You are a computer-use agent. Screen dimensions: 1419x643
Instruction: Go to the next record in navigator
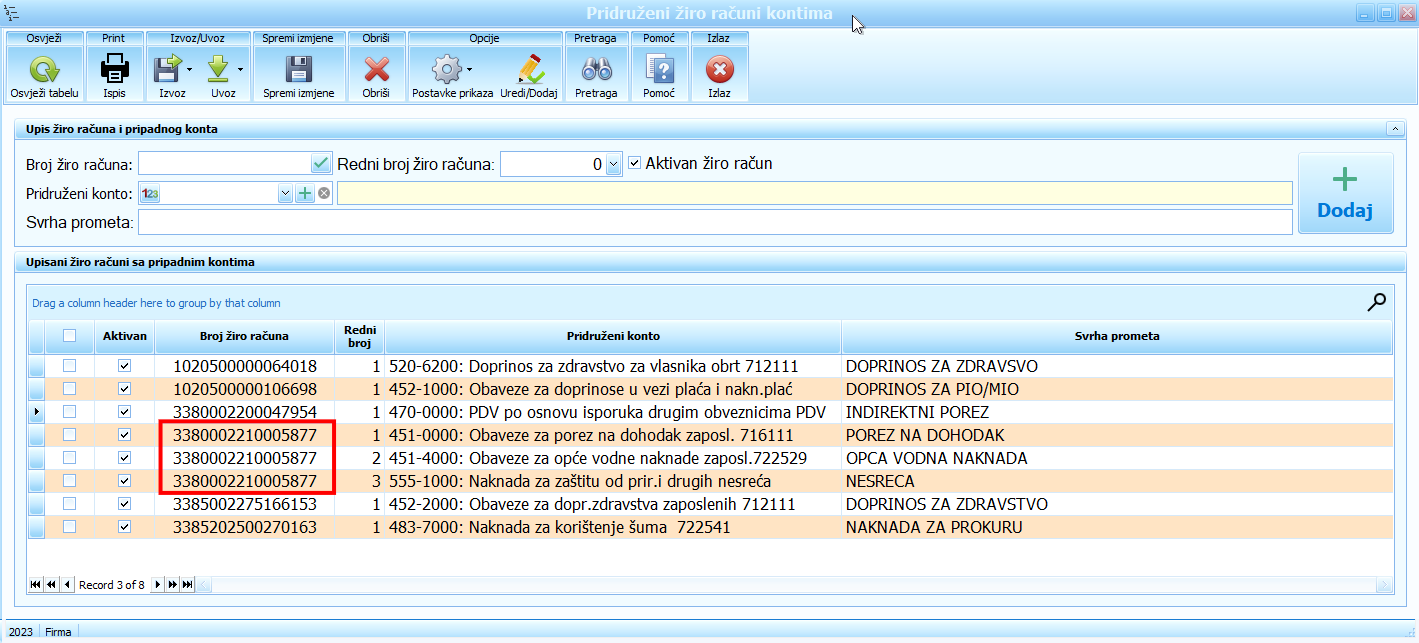157,584
